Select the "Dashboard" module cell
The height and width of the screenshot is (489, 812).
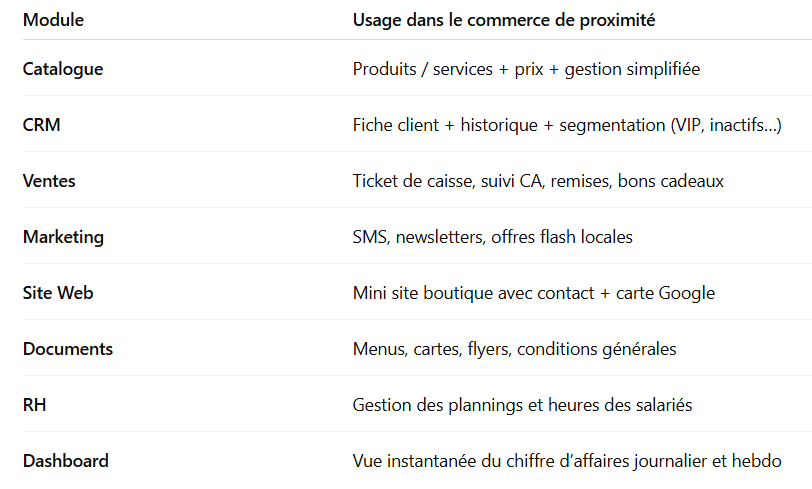coord(66,461)
